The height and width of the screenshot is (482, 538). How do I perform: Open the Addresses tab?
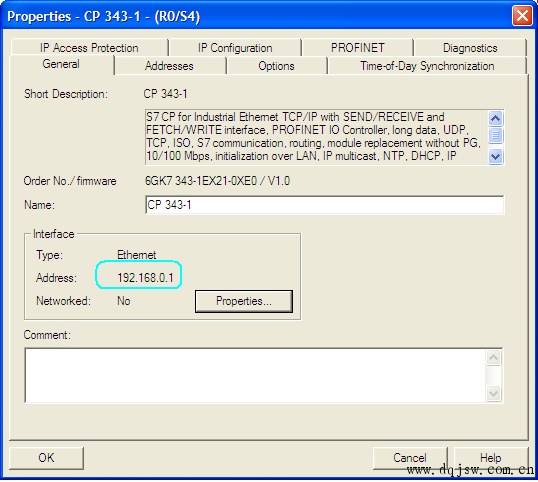pyautogui.click(x=169, y=66)
